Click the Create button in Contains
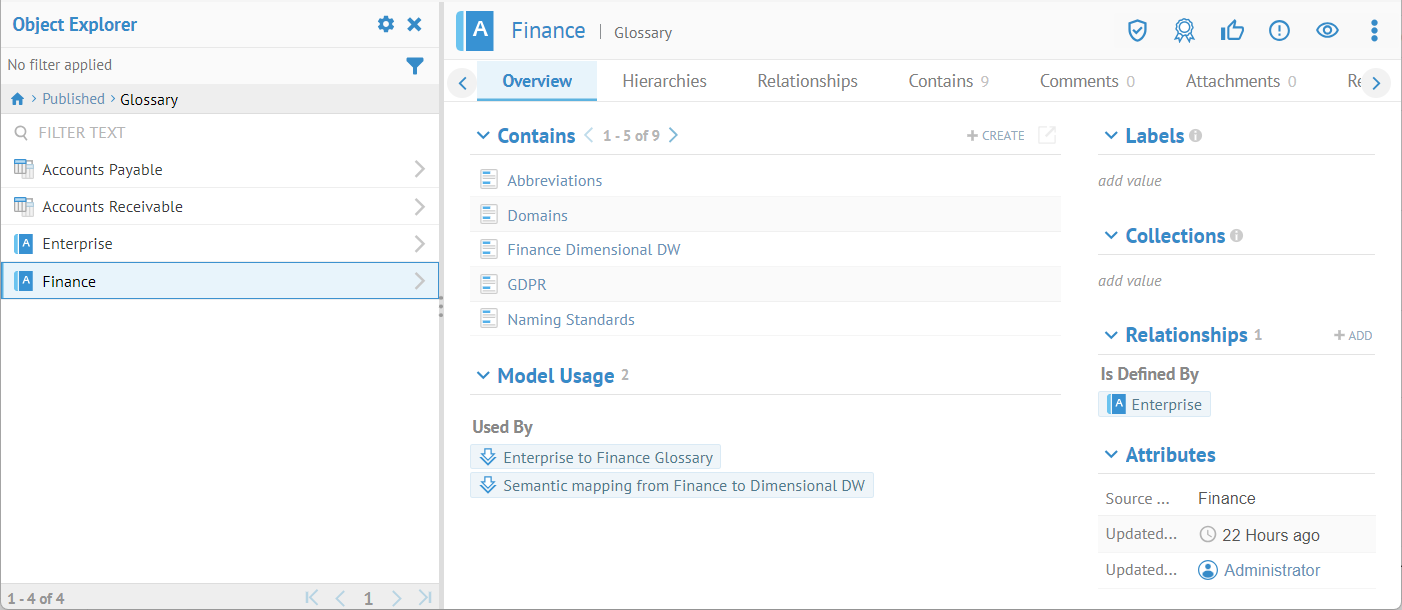Viewport: 1402px width, 610px height. (x=995, y=136)
